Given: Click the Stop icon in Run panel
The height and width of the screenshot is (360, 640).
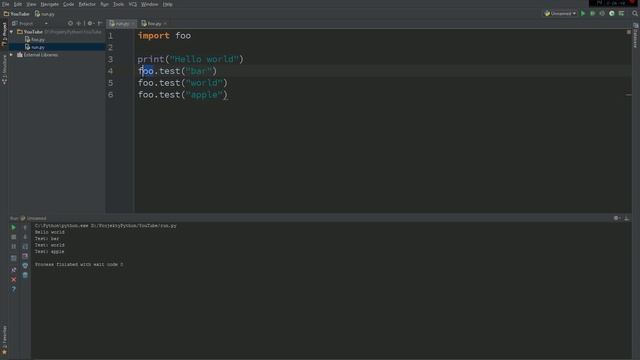Looking at the screenshot, I should [x=13, y=237].
